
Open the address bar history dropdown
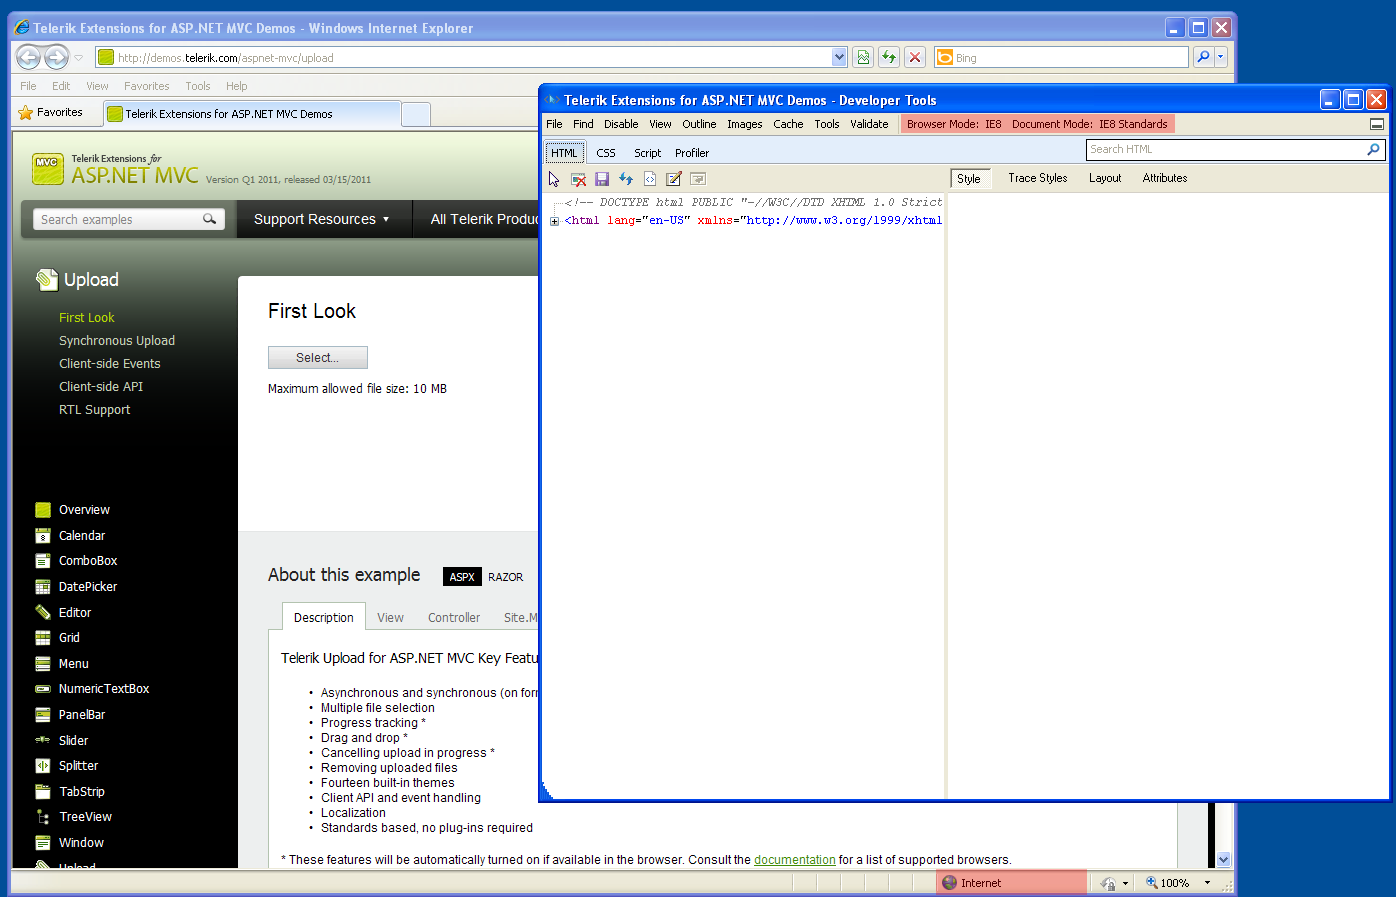click(x=839, y=57)
